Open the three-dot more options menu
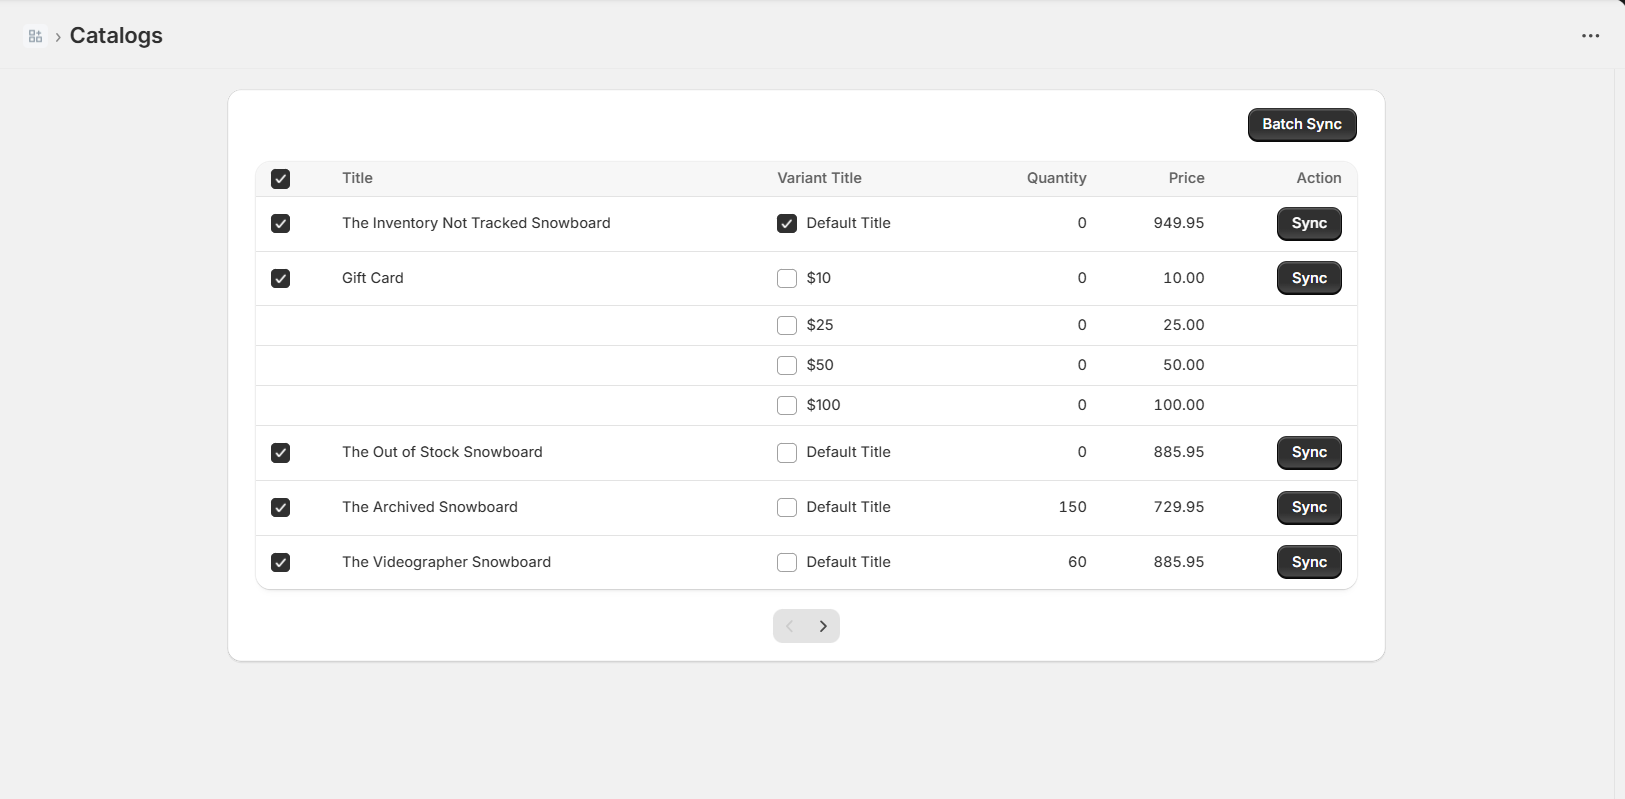 click(x=1590, y=36)
